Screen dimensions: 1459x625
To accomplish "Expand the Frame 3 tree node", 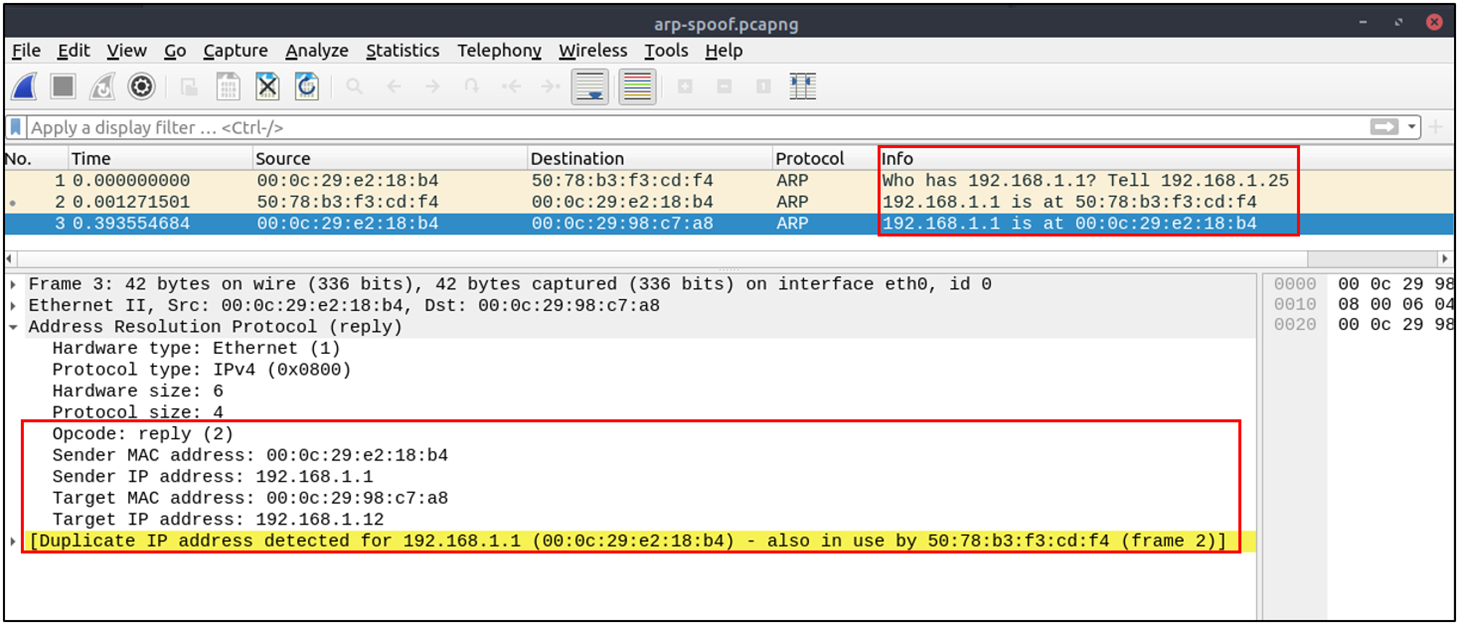I will 13,284.
